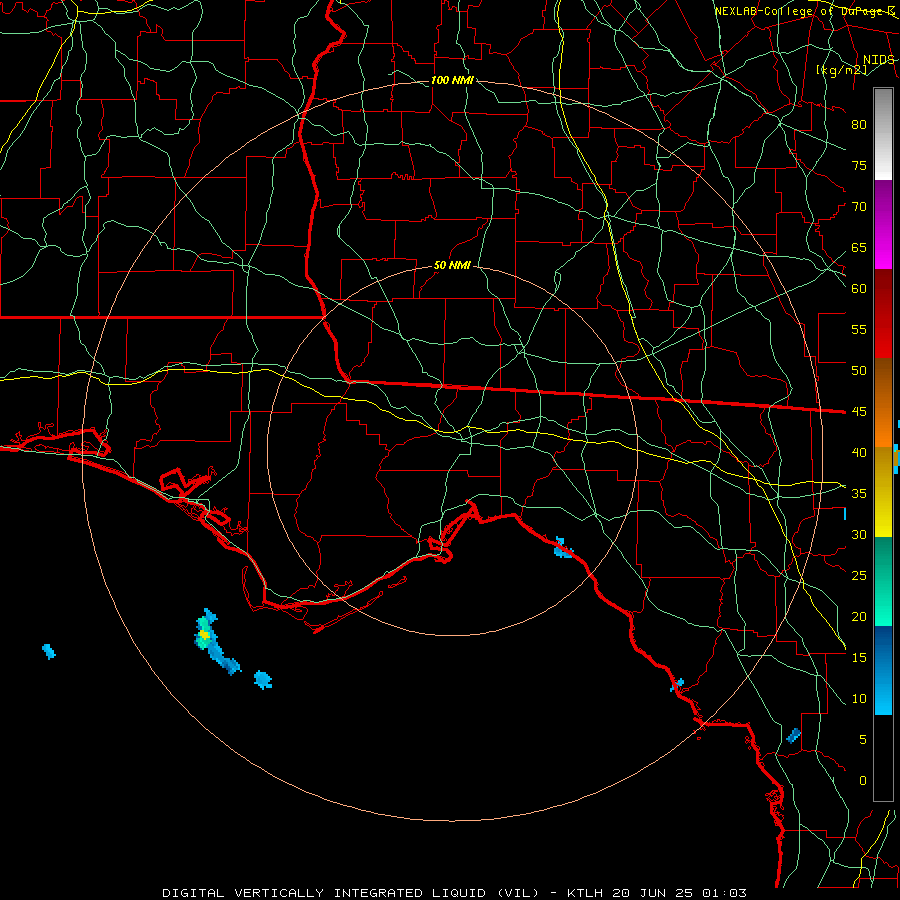Viewport: 900px width, 900px height.
Task: Click the "DIGITAL VERTICALLY INTEGRATED LIQUID (VIL)" caption
Action: click(351, 893)
